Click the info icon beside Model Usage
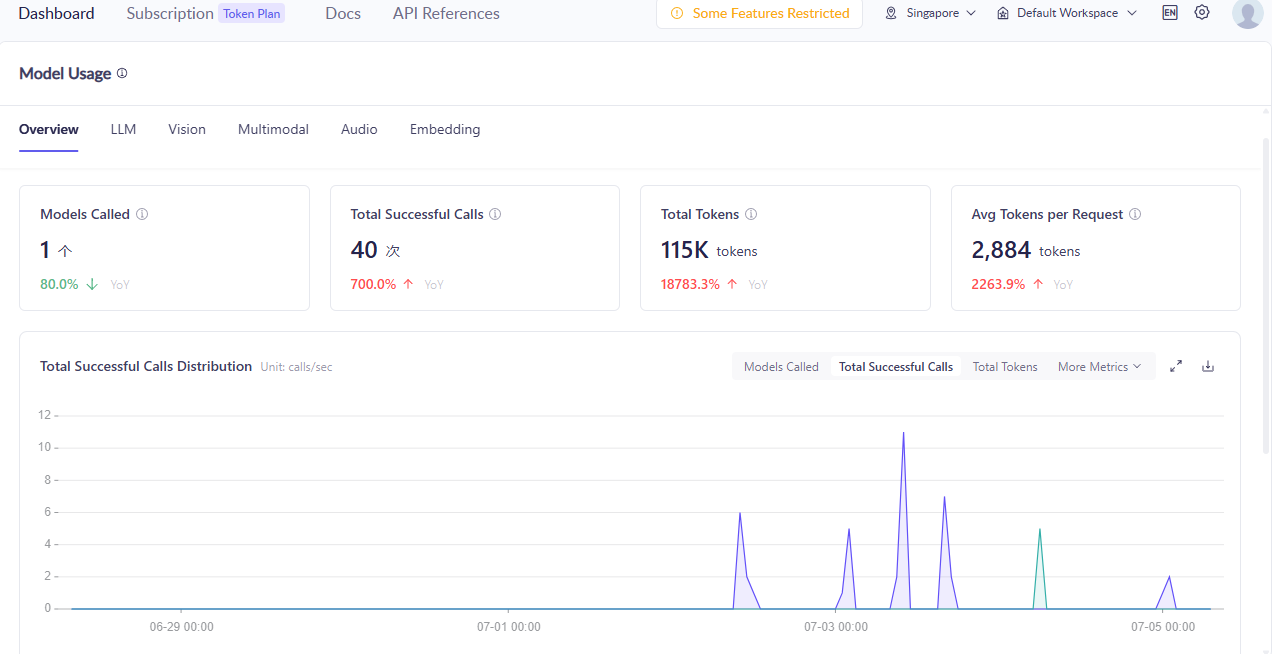Screen dimensions: 1272x654 [x=122, y=73]
